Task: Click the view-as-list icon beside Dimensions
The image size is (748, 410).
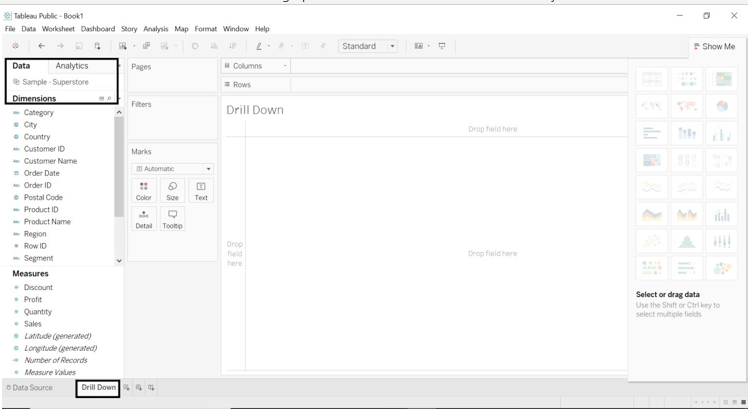Action: pyautogui.click(x=102, y=98)
